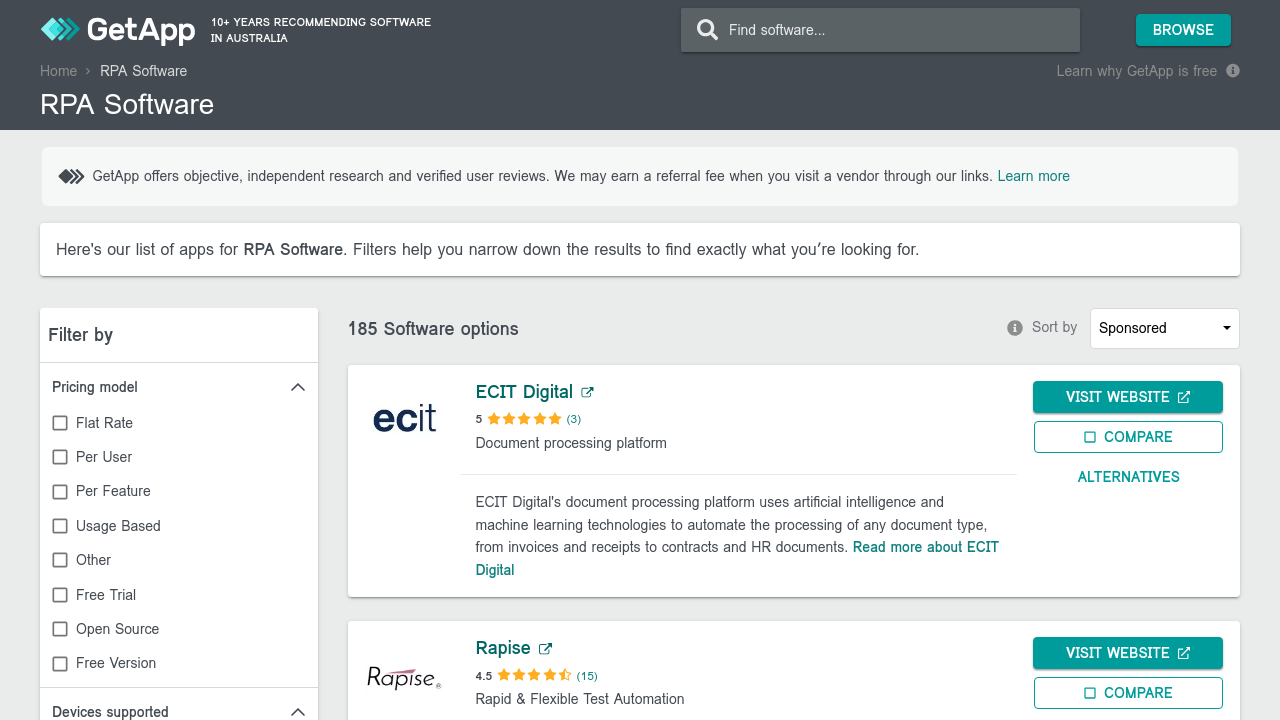Image resolution: width=1280 pixels, height=720 pixels.
Task: Open external link icon beside Rapise title
Action: click(x=545, y=648)
